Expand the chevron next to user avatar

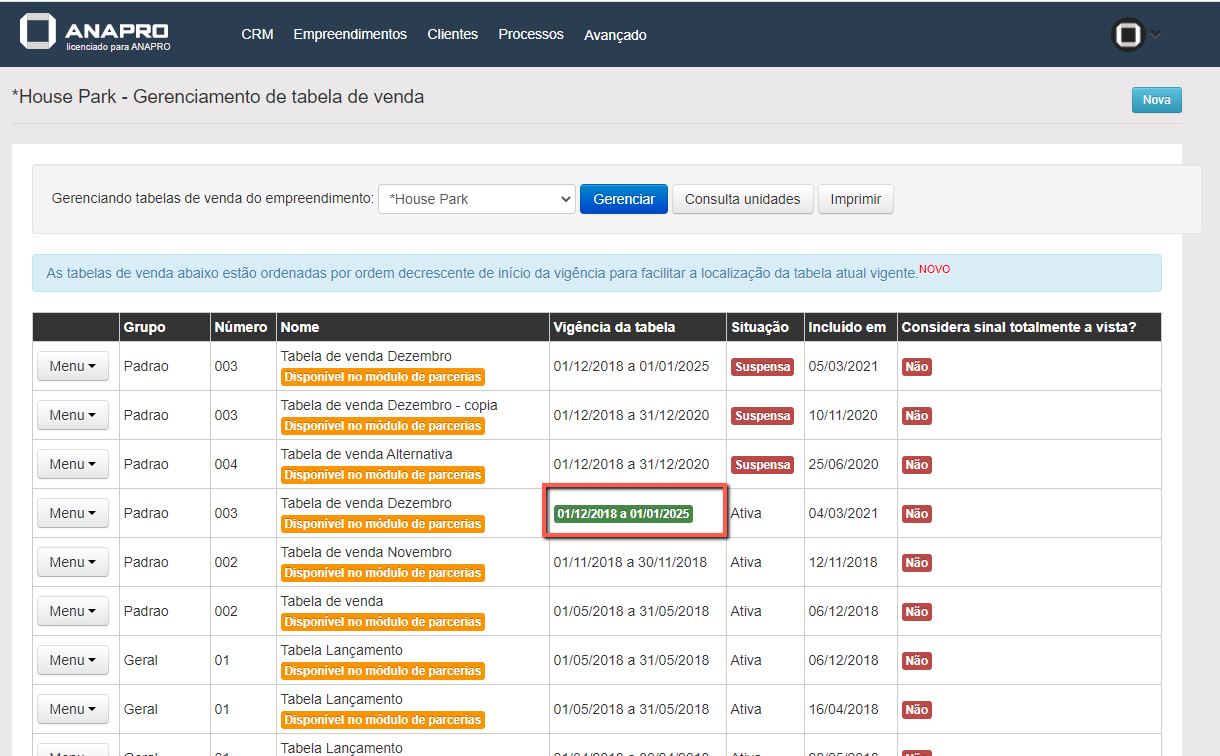tap(1156, 35)
